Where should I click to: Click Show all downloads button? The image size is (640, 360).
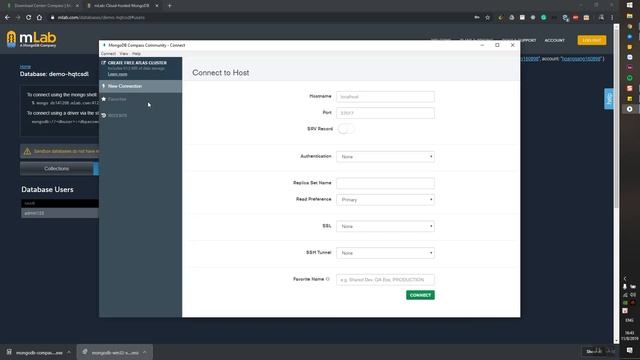[594, 351]
